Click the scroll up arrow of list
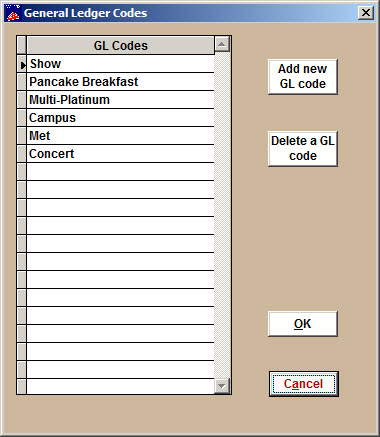 (x=222, y=44)
